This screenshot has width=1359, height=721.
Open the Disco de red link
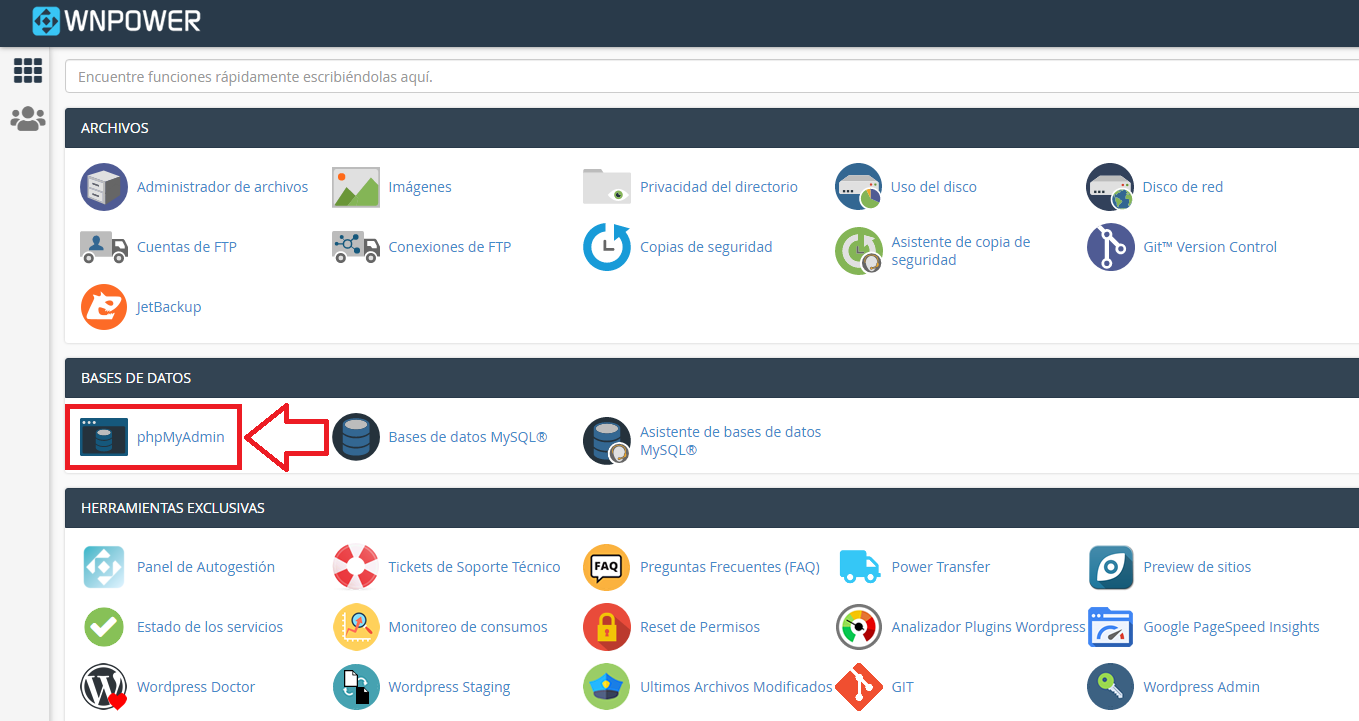tap(1183, 187)
